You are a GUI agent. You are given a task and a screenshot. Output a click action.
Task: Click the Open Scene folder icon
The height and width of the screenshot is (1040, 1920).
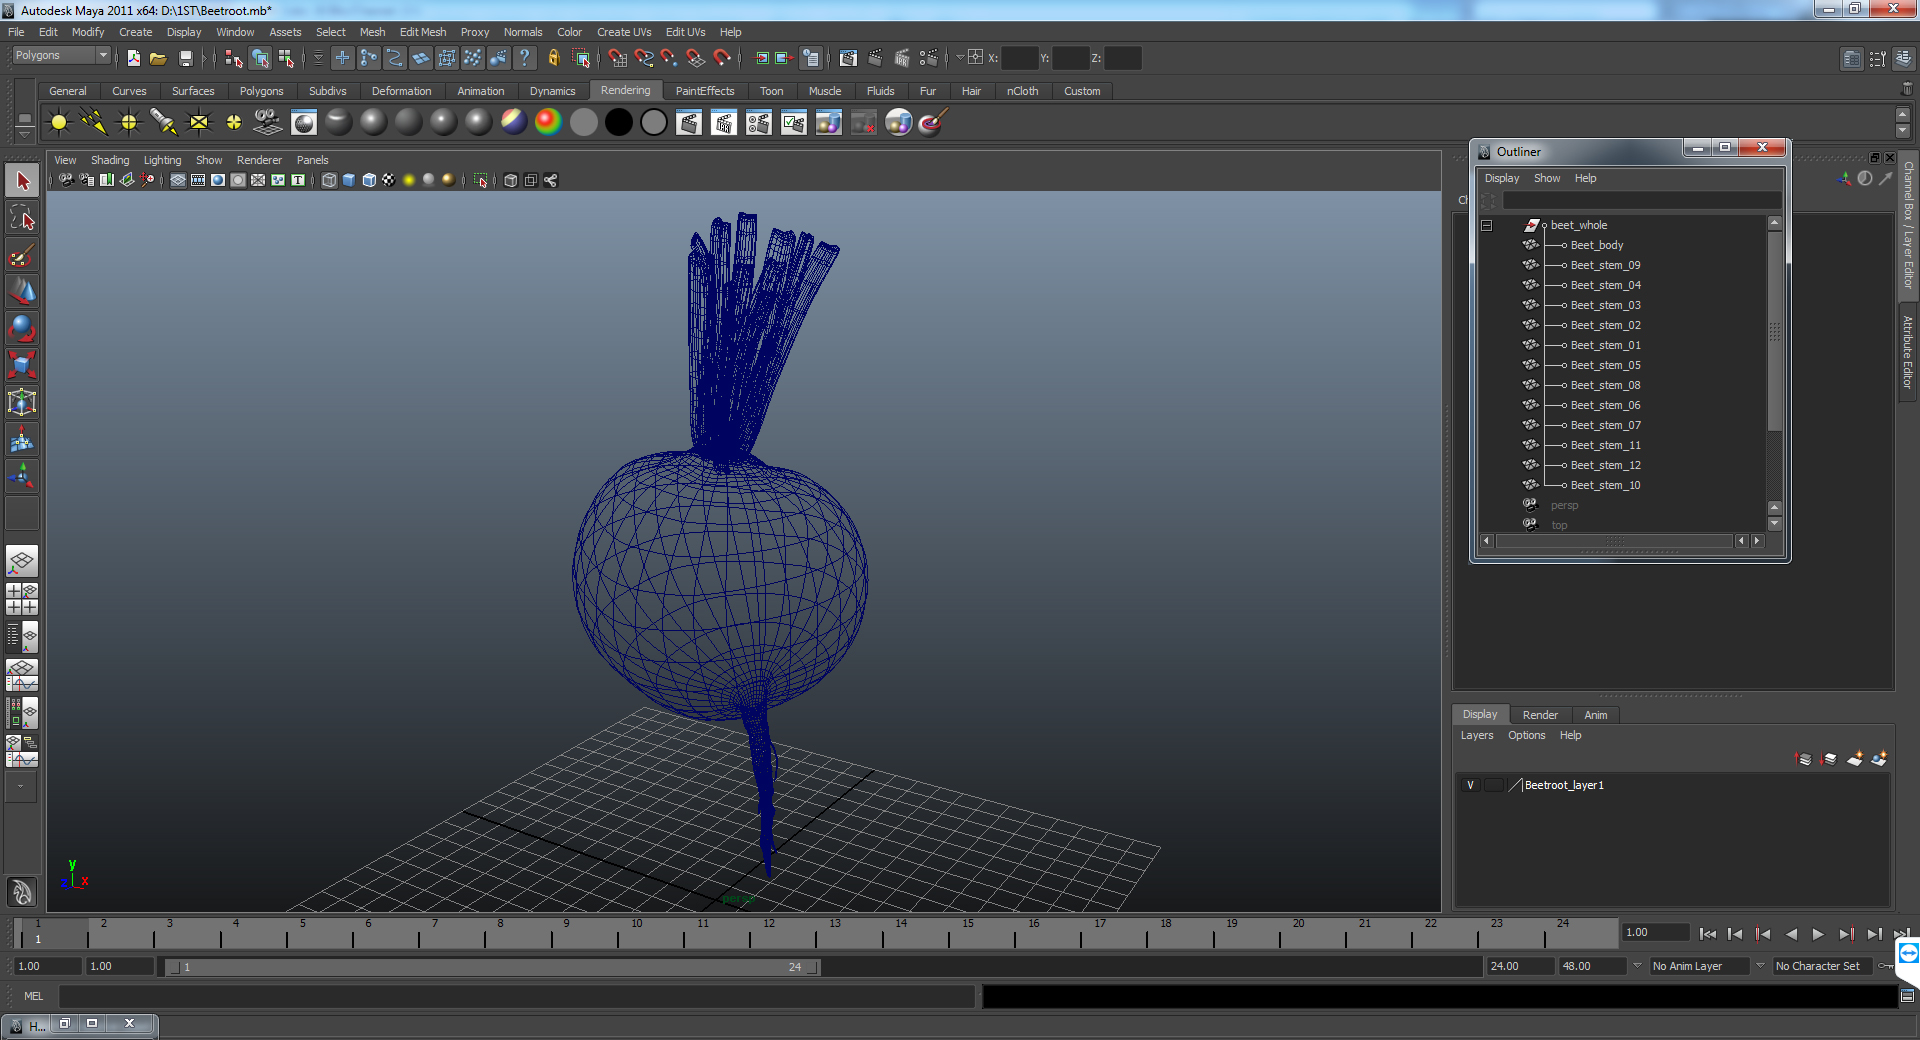point(158,59)
